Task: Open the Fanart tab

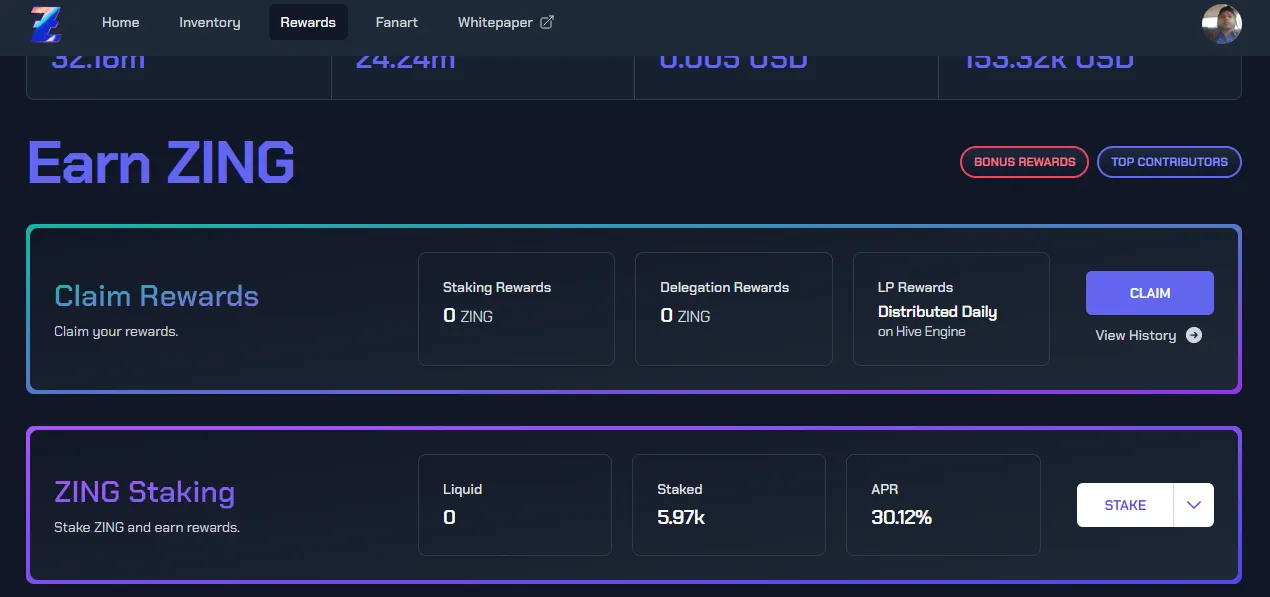Action: click(397, 22)
